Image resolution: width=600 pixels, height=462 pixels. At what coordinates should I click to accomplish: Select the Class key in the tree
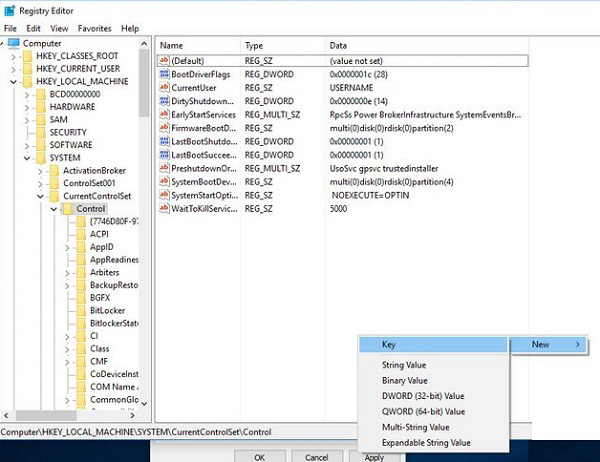point(99,349)
